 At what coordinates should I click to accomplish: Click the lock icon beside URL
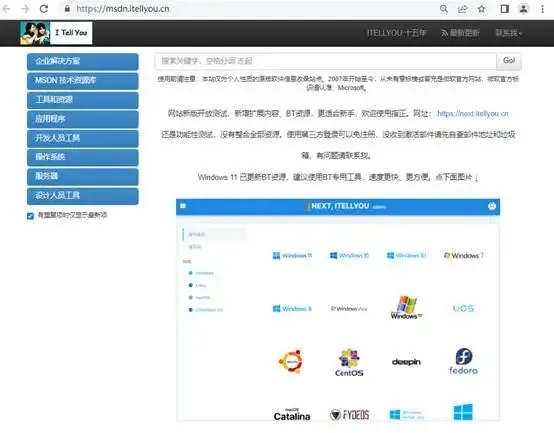point(67,9)
